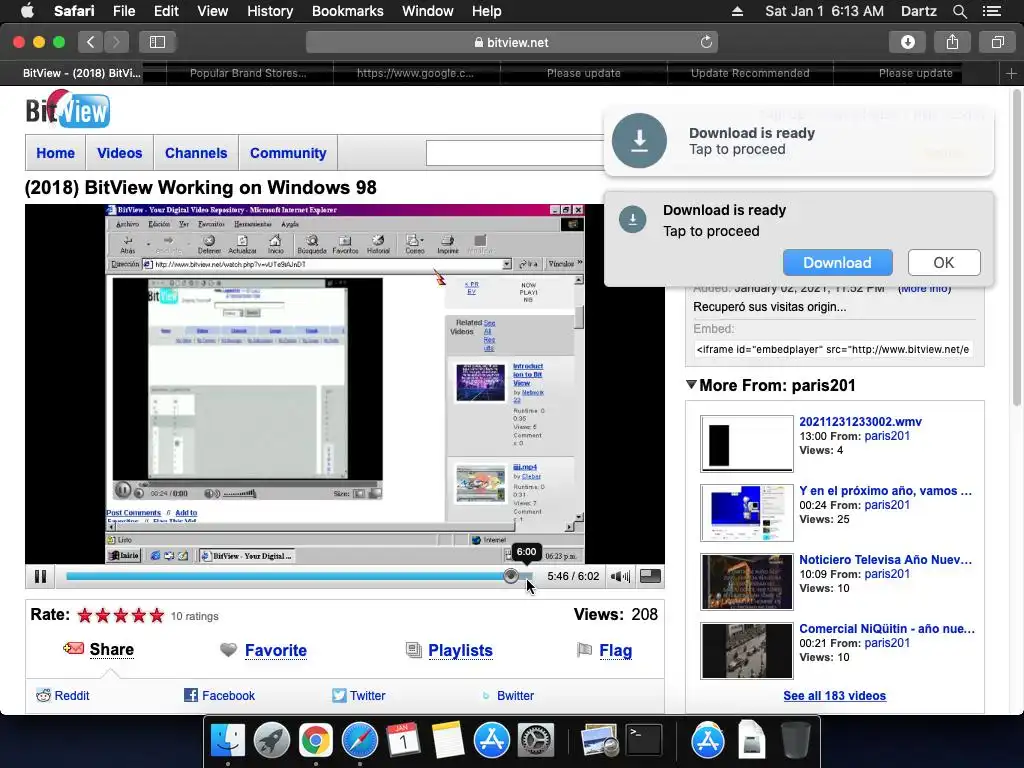This screenshot has width=1024, height=768.
Task: Share the video on Facebook
Action: pos(229,696)
